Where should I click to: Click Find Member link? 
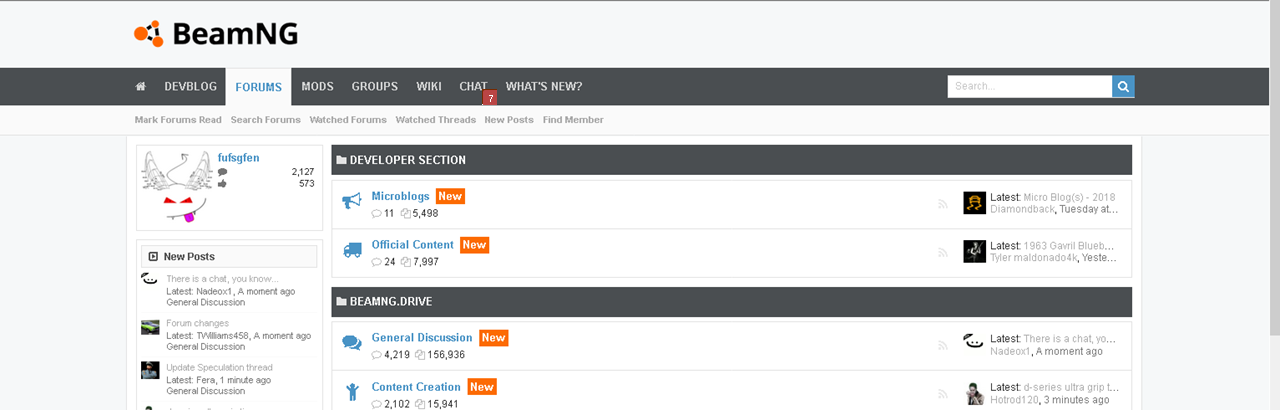[x=573, y=120]
